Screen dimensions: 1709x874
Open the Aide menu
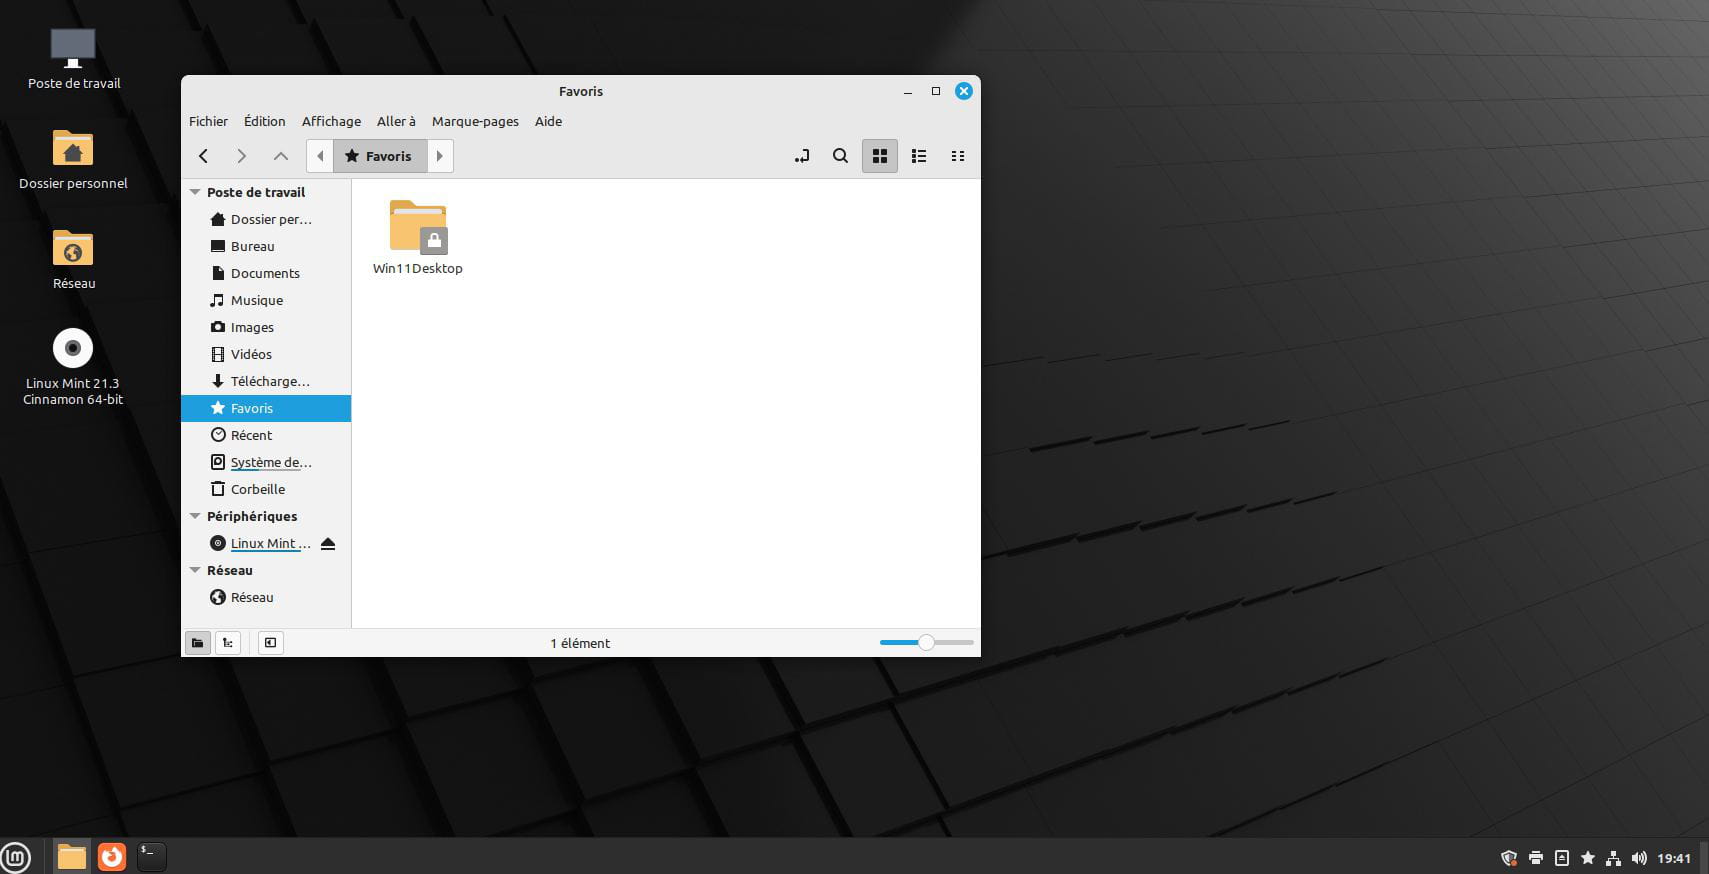coord(548,121)
